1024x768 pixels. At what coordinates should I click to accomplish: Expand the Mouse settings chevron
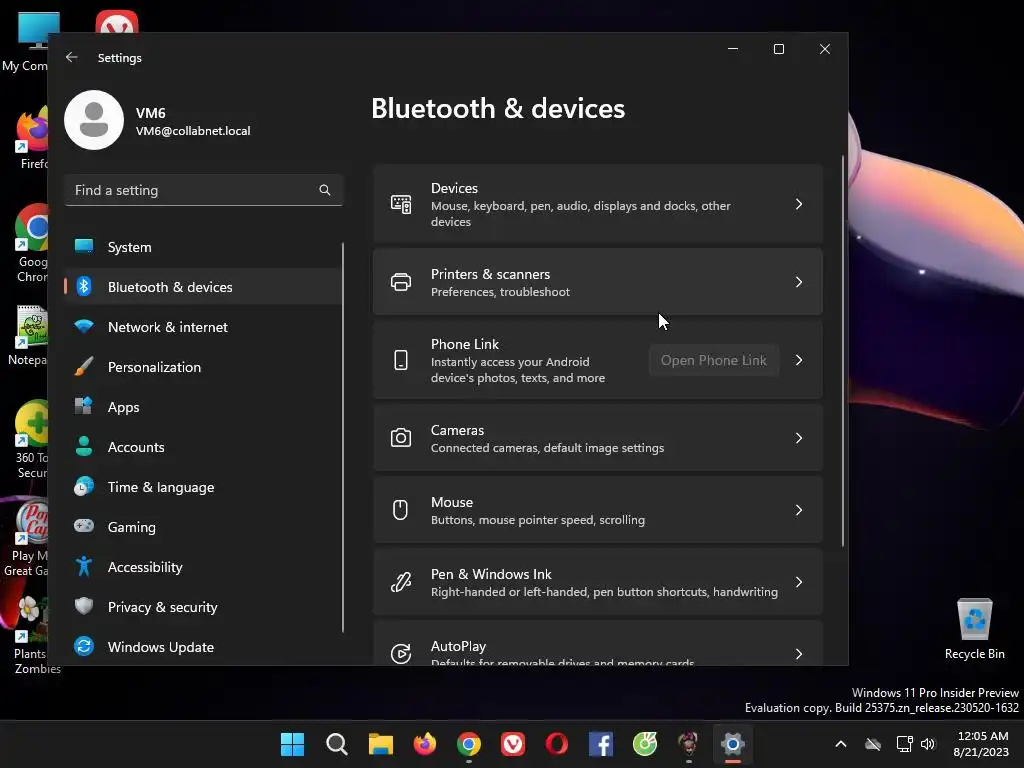point(799,509)
